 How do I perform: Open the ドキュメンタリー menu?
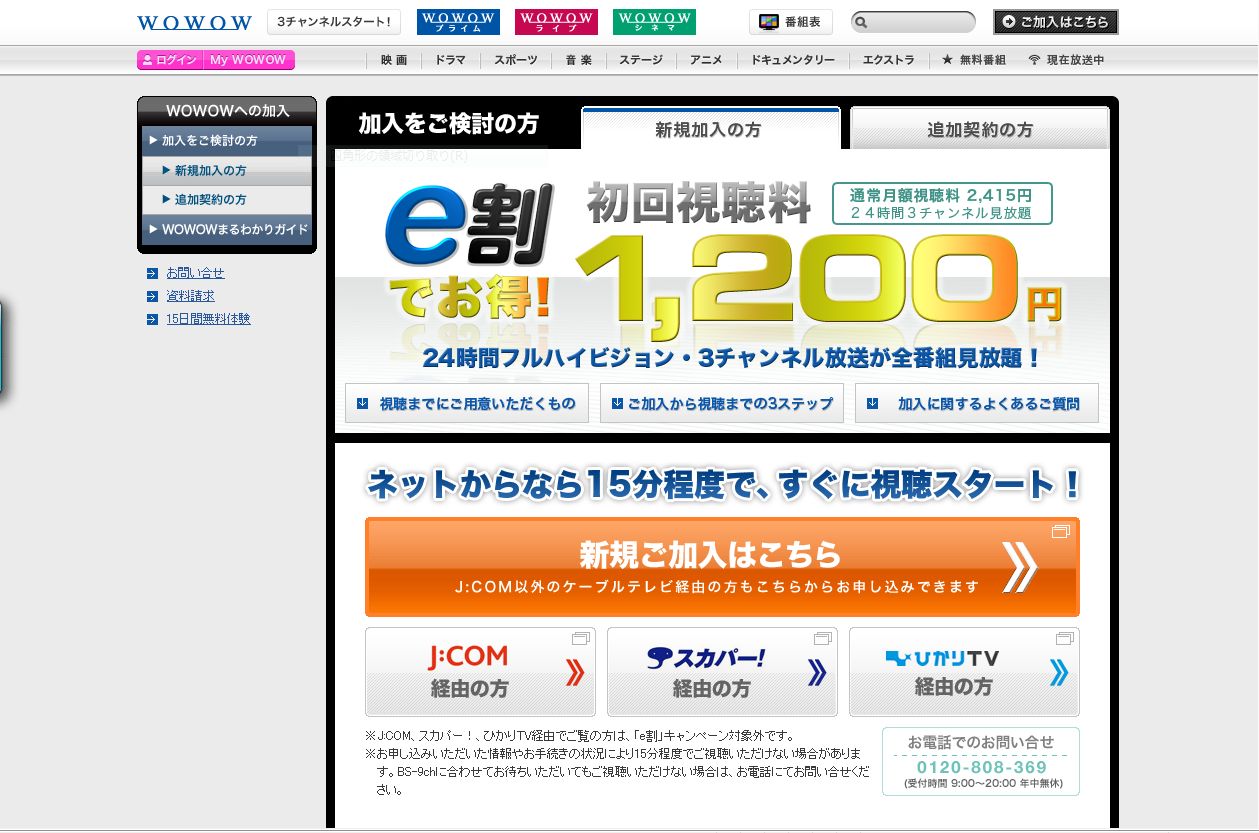tap(793, 60)
